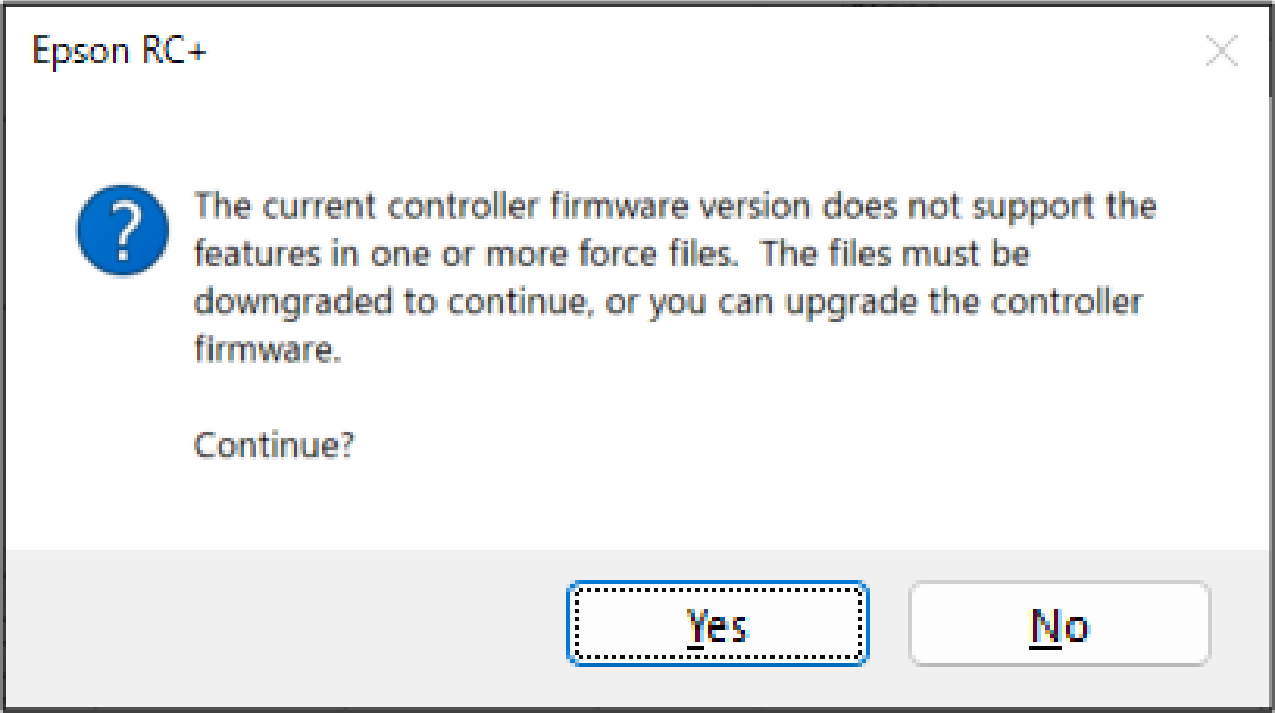Click the 'Continue?' prompt text
This screenshot has width=1275, height=713.
(273, 444)
